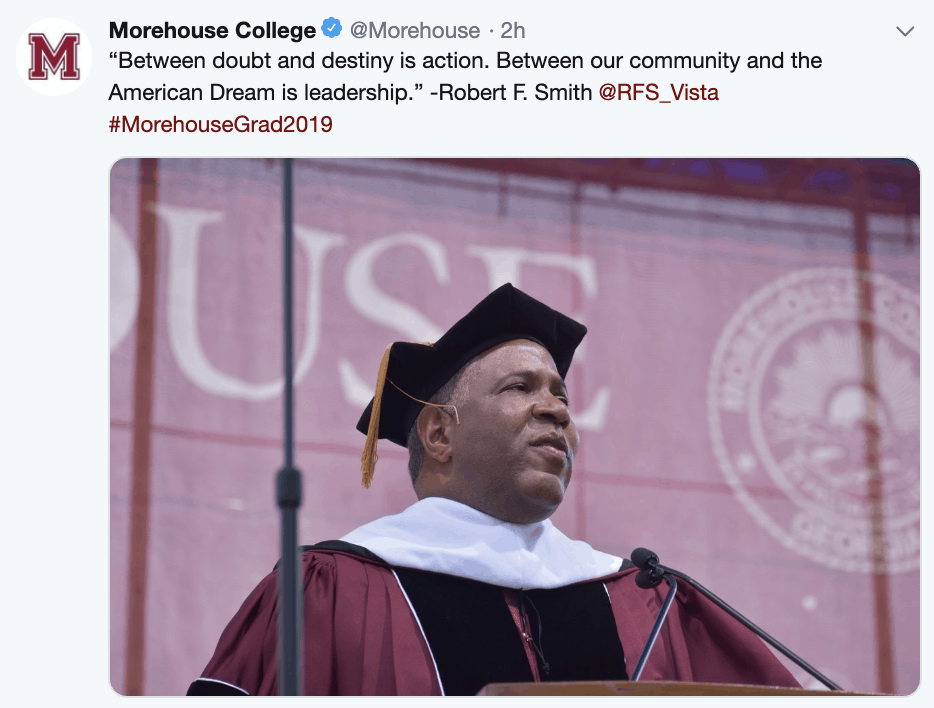
Task: Open the Morehouse College display name
Action: click(x=212, y=30)
